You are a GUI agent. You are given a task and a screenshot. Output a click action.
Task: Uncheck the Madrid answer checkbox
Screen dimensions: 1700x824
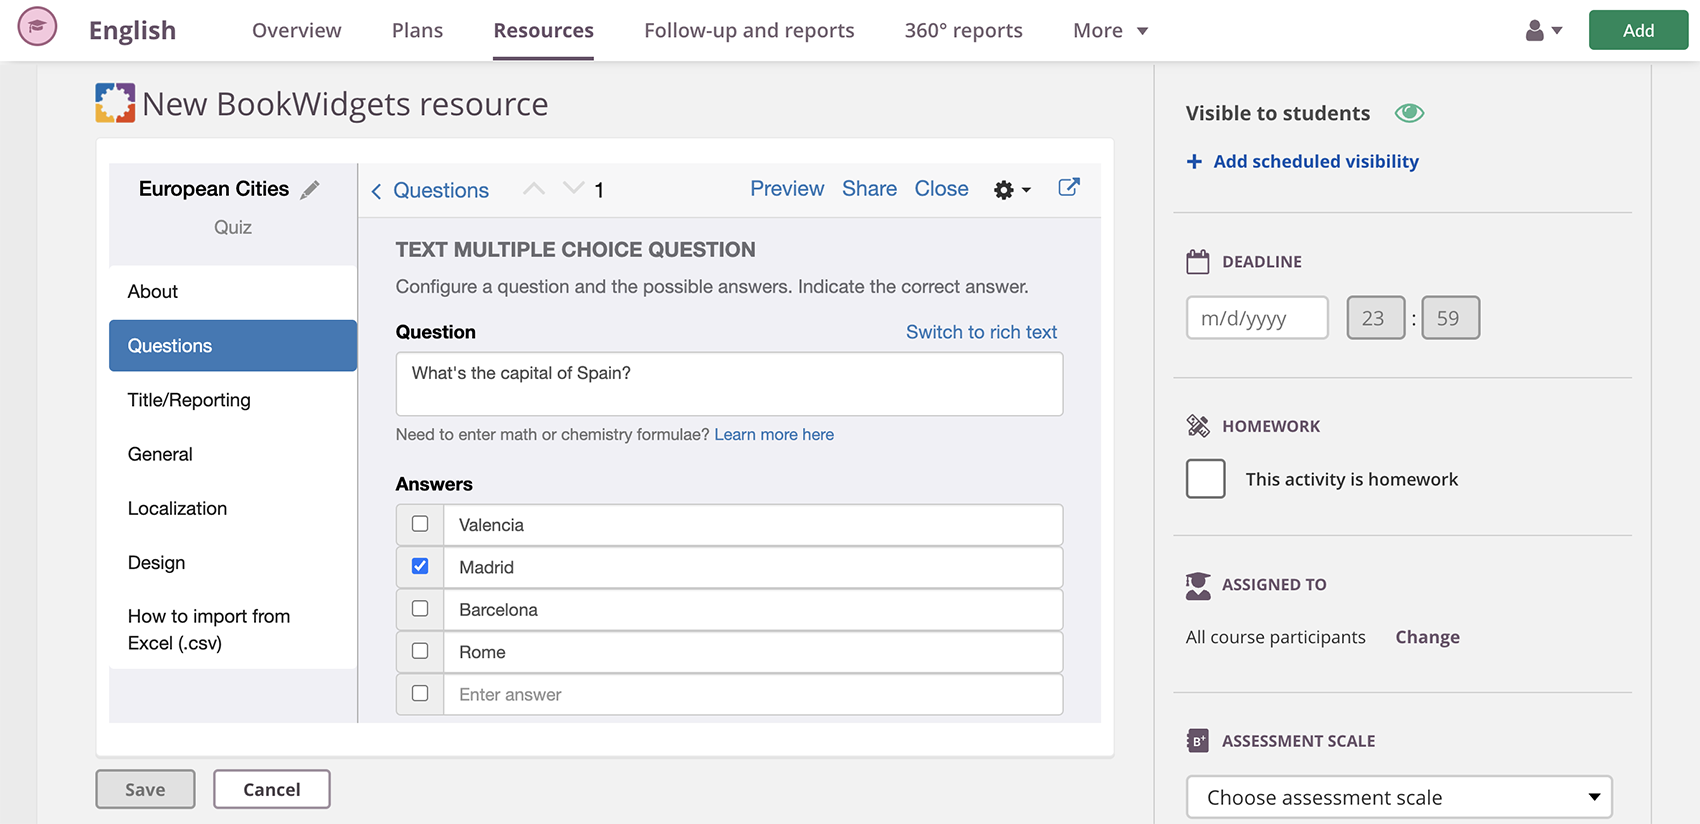coord(420,566)
